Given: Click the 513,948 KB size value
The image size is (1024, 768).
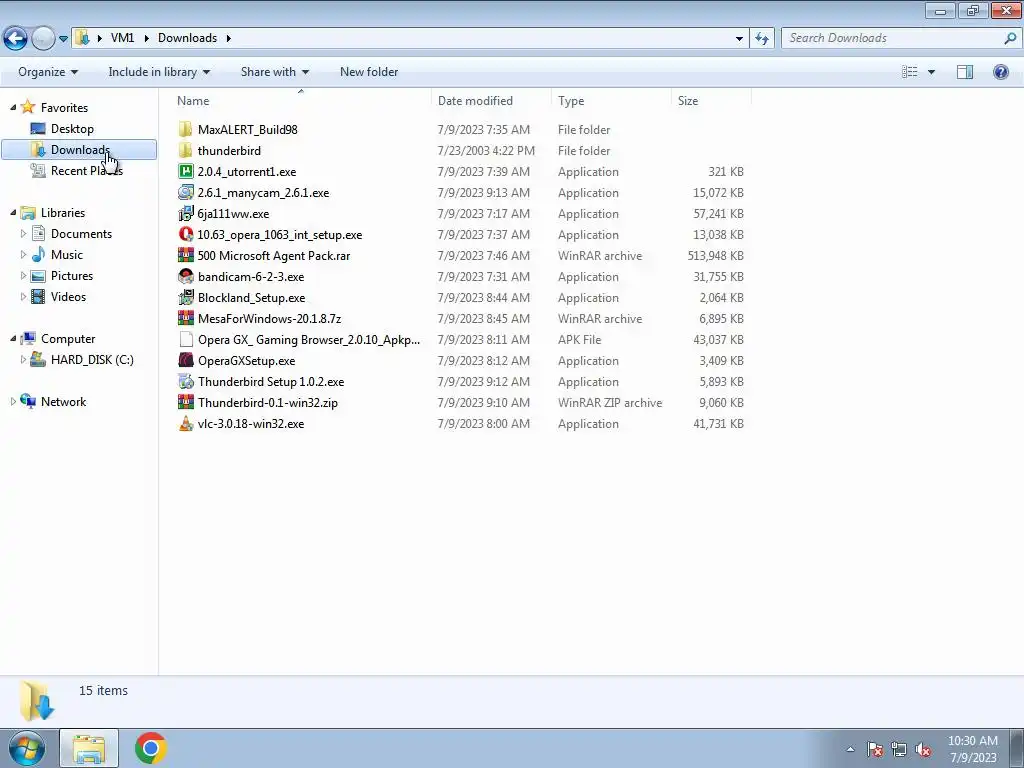Looking at the screenshot, I should (x=715, y=255).
